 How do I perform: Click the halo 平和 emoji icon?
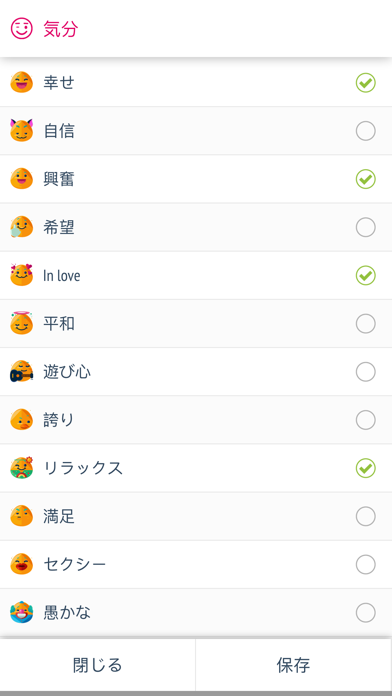pos(21,324)
